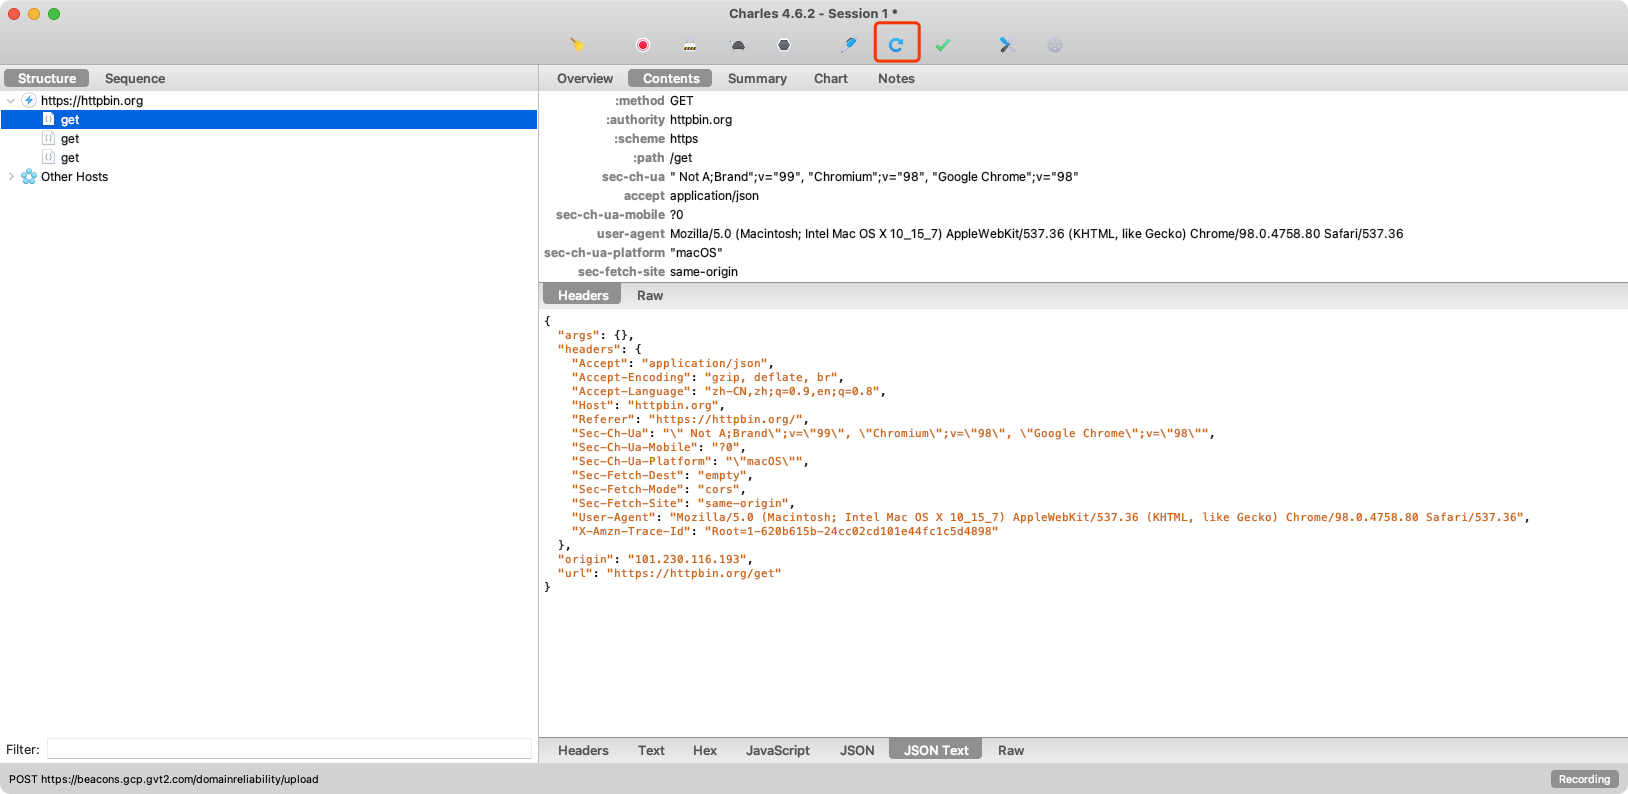Toggle throttling with the turtle icon

(737, 45)
